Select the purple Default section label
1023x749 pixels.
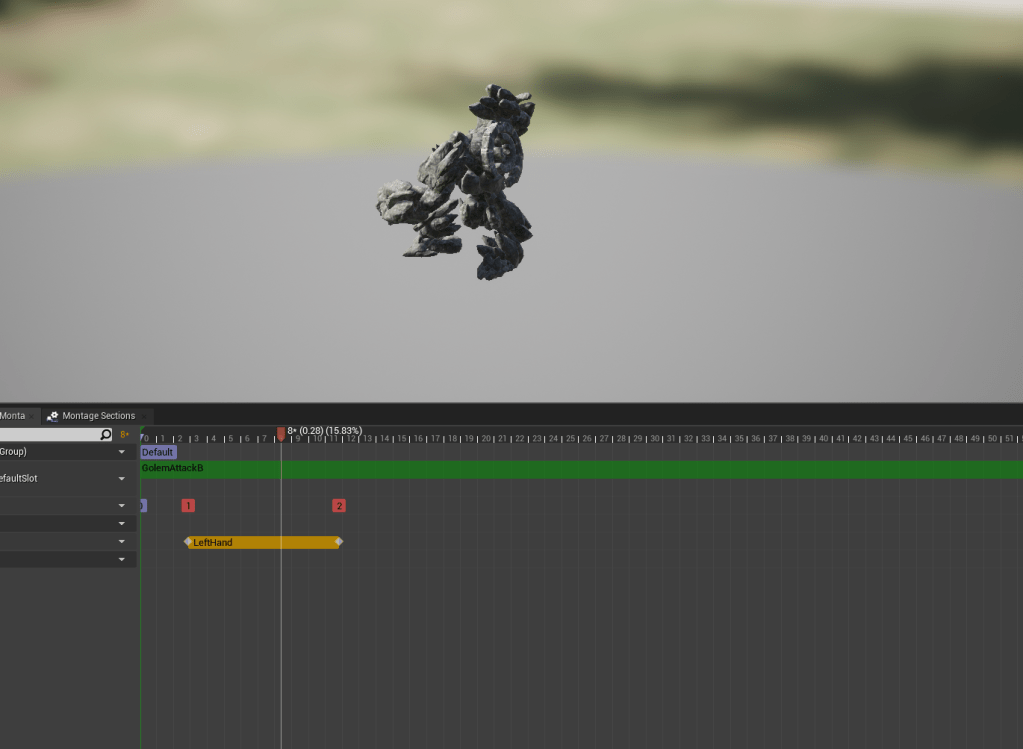(158, 452)
